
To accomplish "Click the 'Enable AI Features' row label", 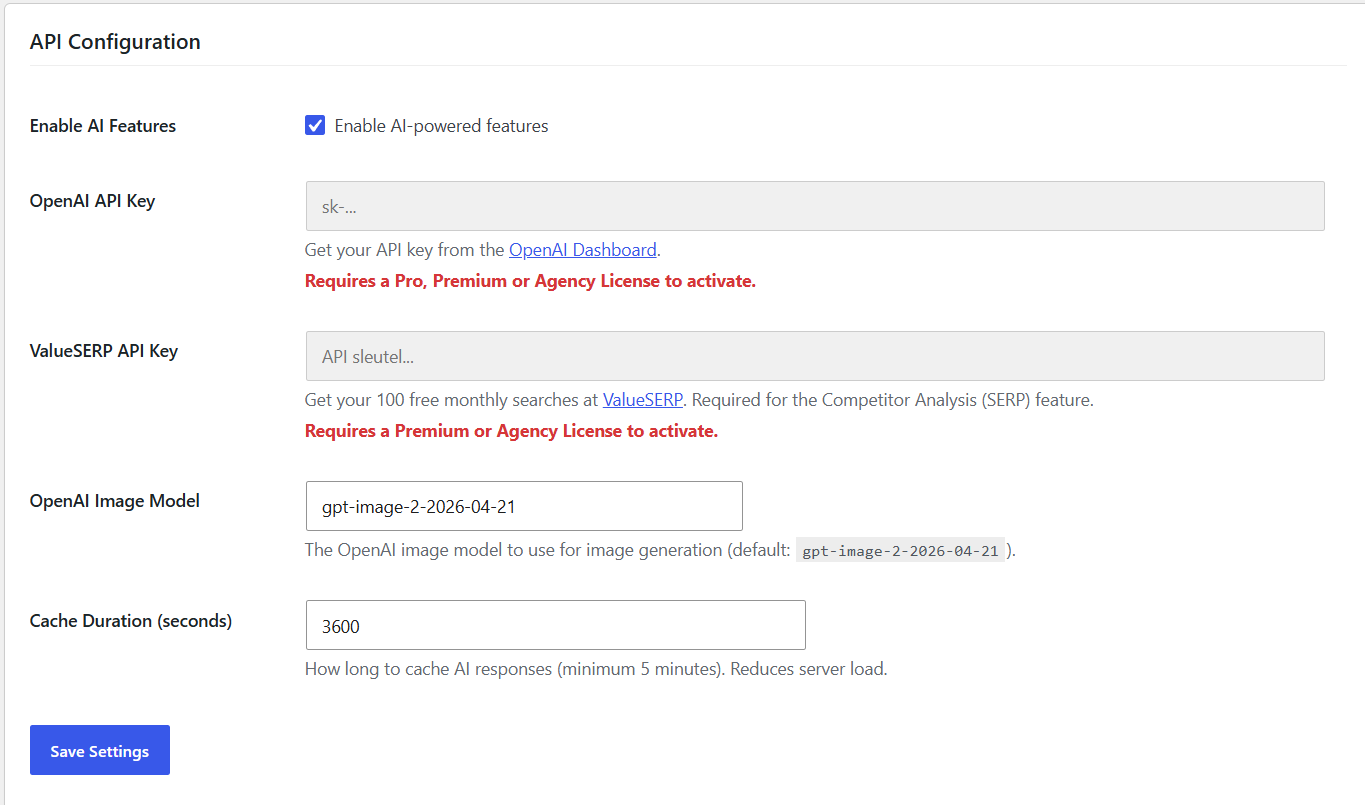I will (x=103, y=126).
